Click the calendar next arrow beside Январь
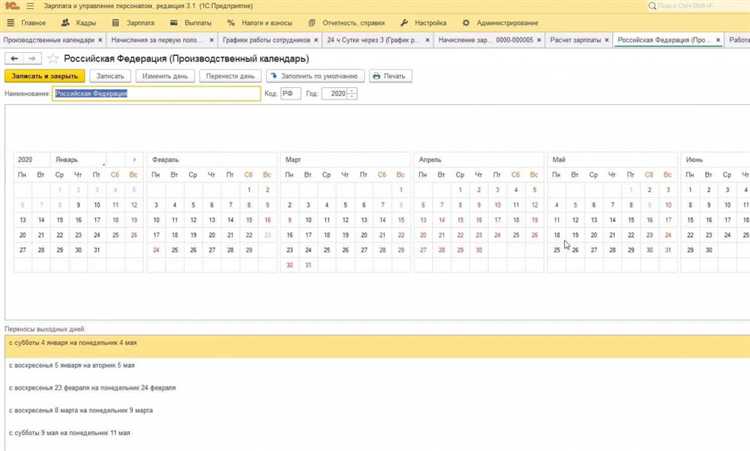Image resolution: width=750 pixels, height=451 pixels. [x=134, y=159]
